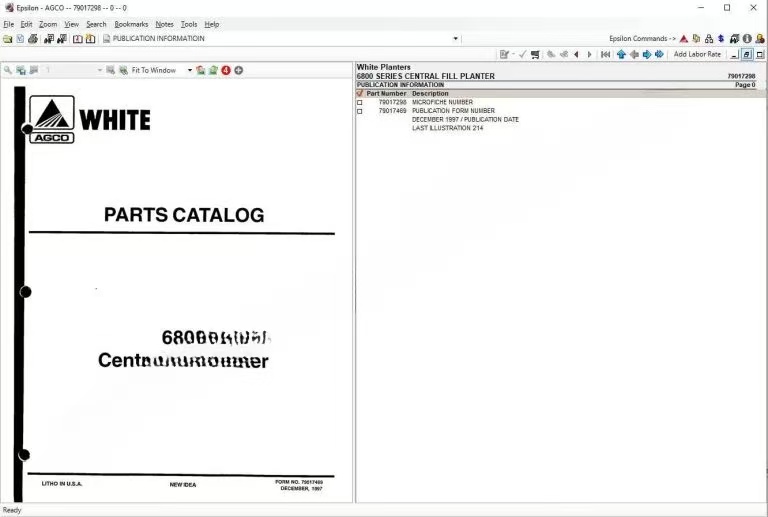
Task: Click the open folder toolbar icon
Action: click(x=8, y=39)
